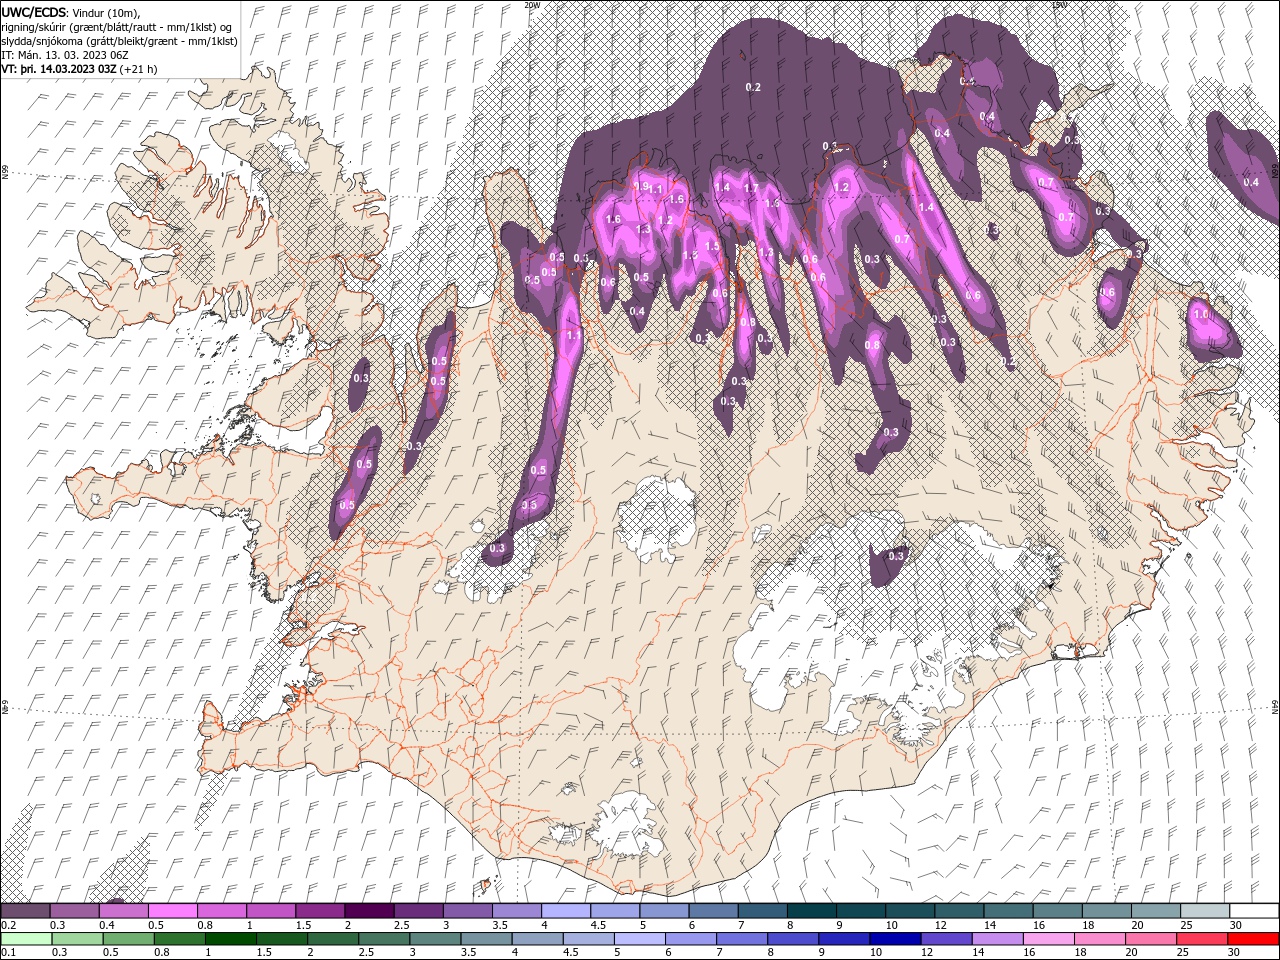Select the violet 12–14 swatch in bottom legend row

tap(944, 938)
